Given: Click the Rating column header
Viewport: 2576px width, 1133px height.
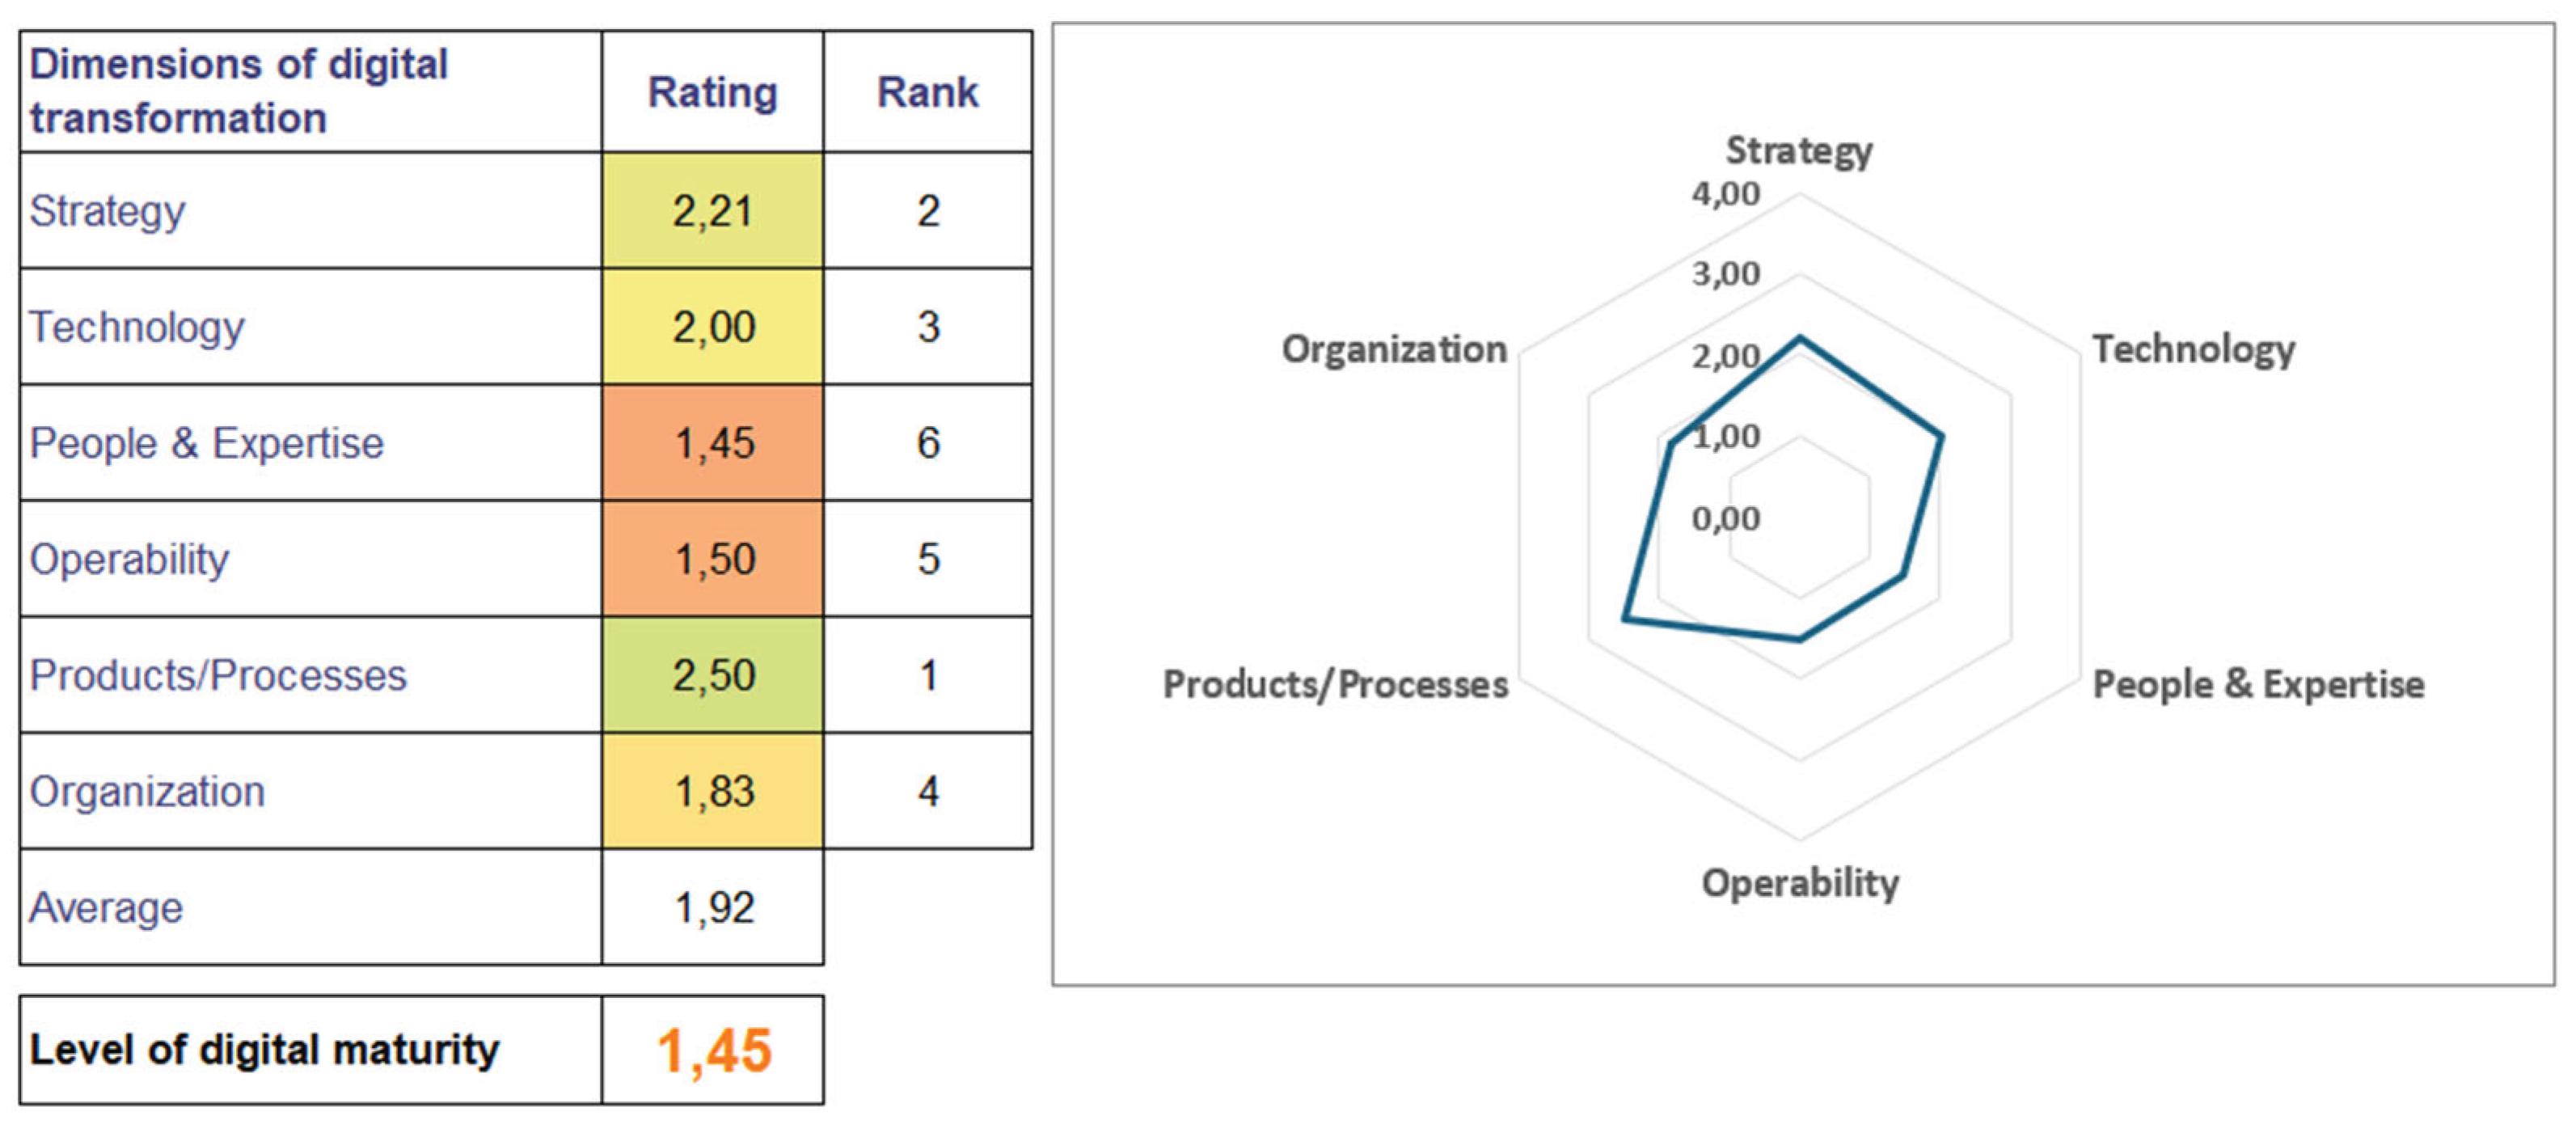Looking at the screenshot, I should pyautogui.click(x=712, y=92).
